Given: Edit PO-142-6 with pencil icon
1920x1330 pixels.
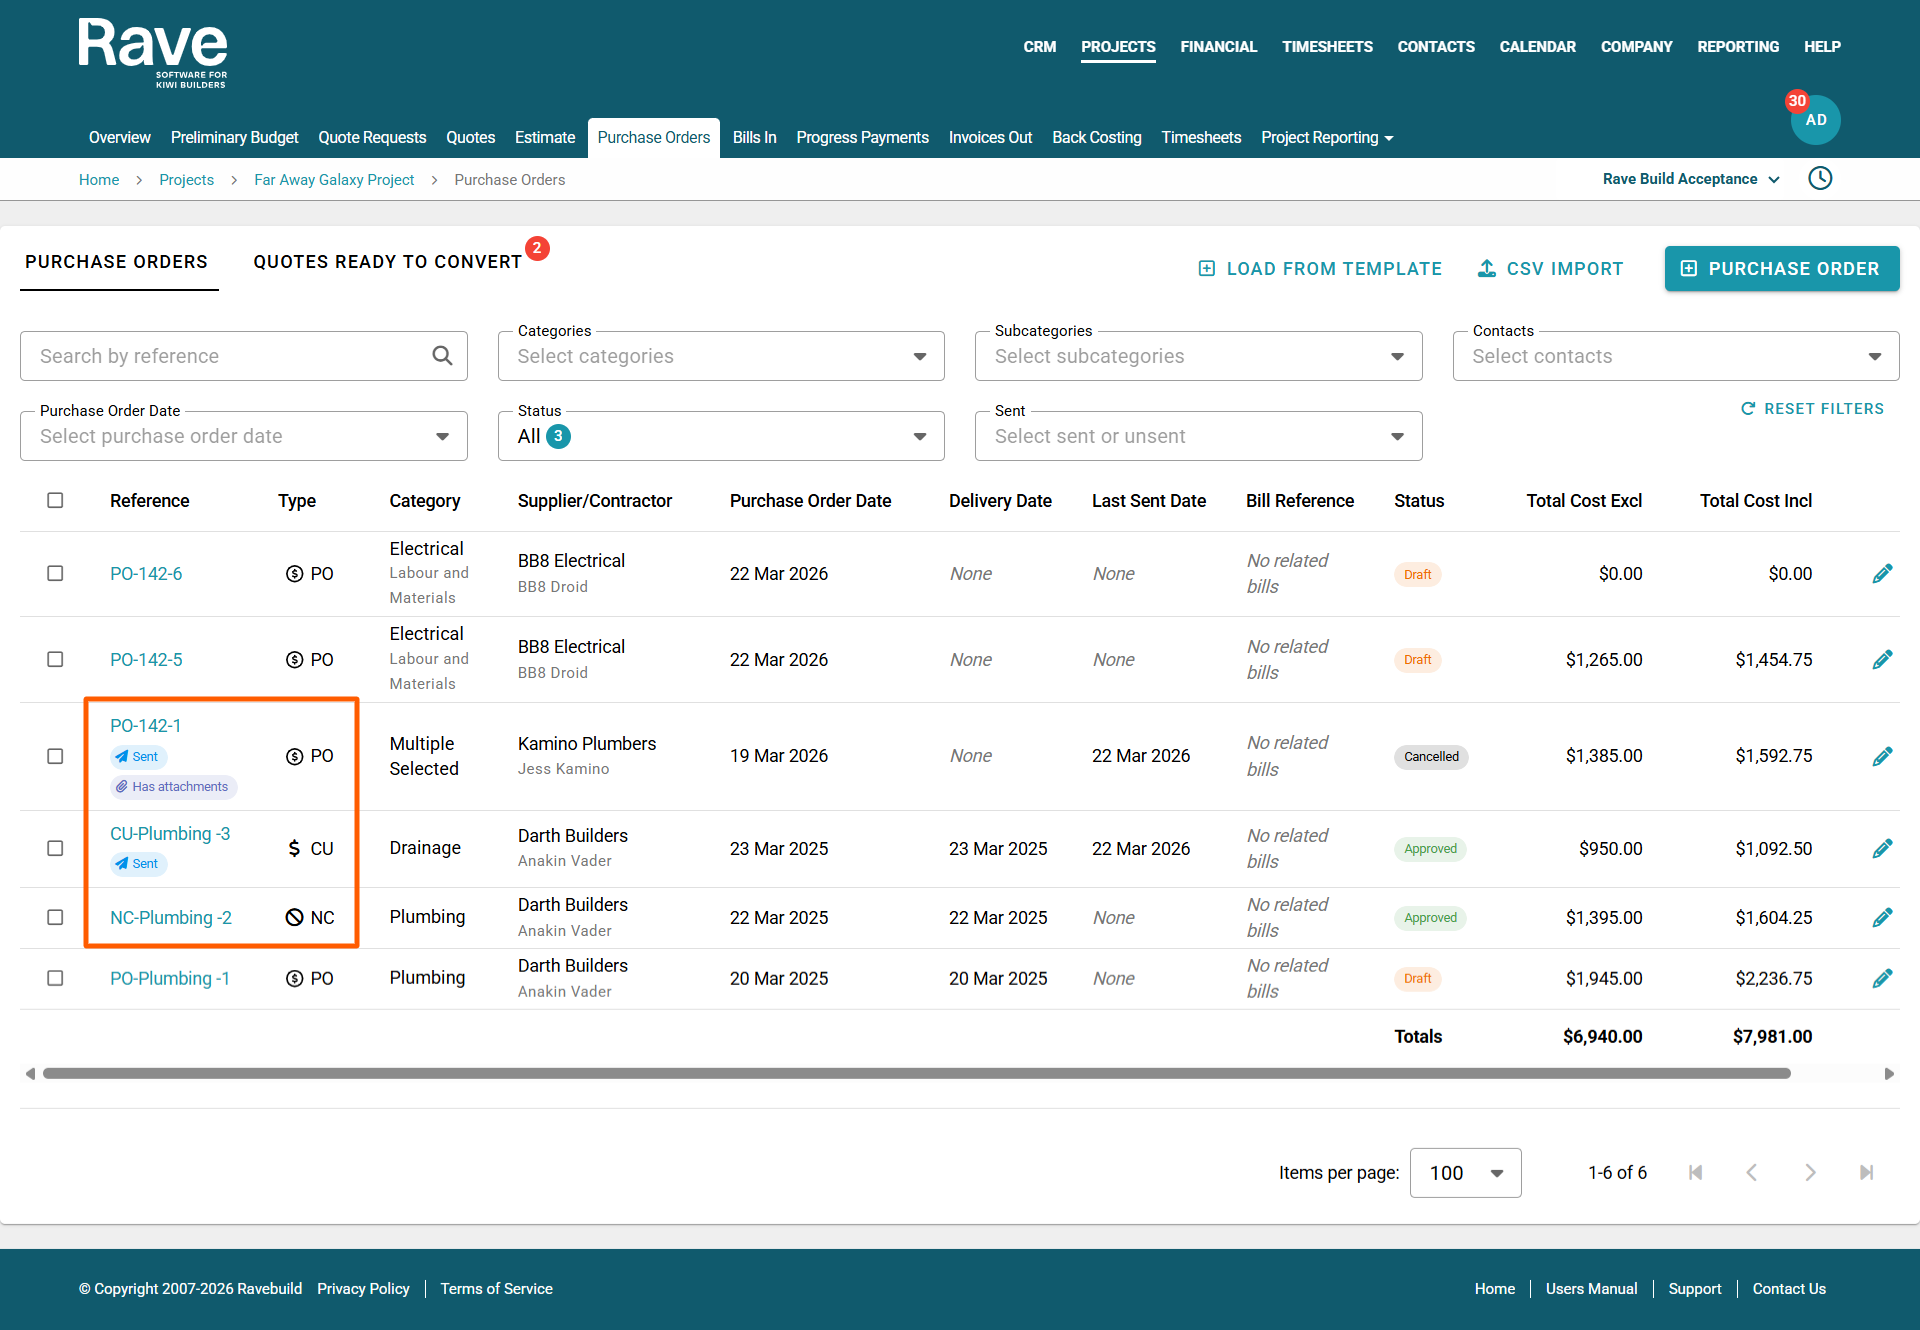Looking at the screenshot, I should [x=1882, y=574].
